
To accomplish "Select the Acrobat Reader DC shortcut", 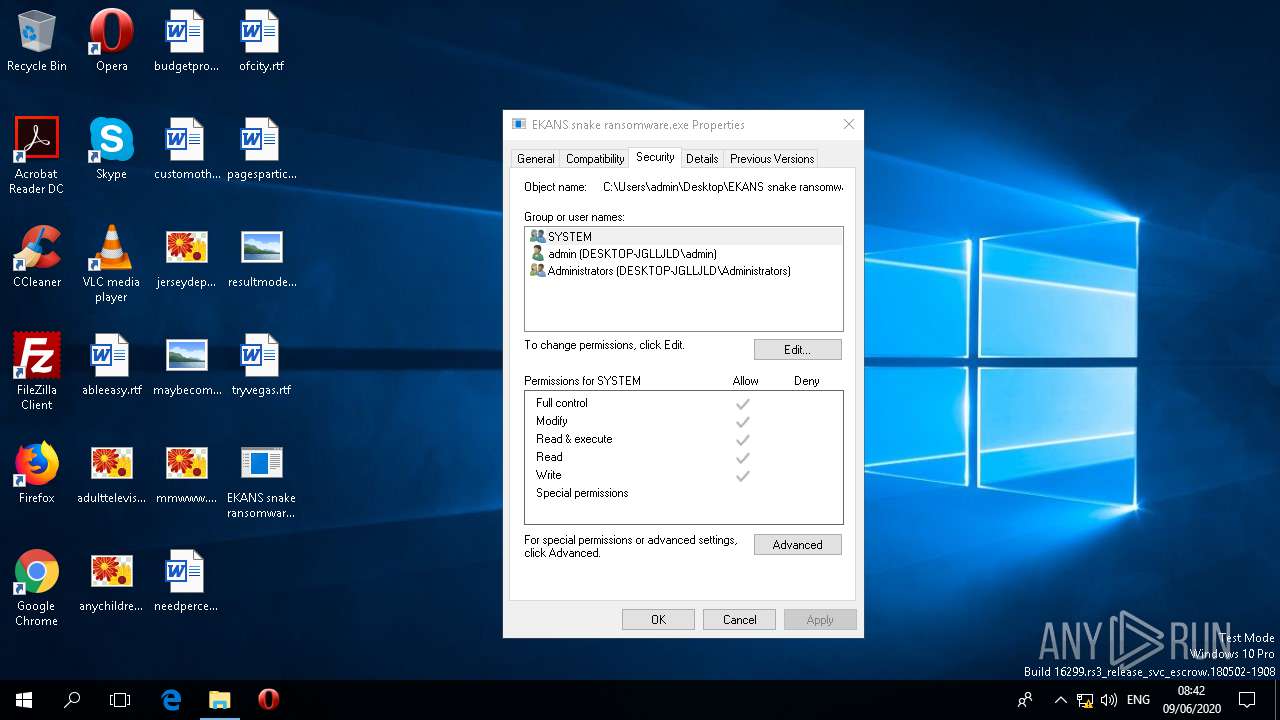I will [x=37, y=156].
